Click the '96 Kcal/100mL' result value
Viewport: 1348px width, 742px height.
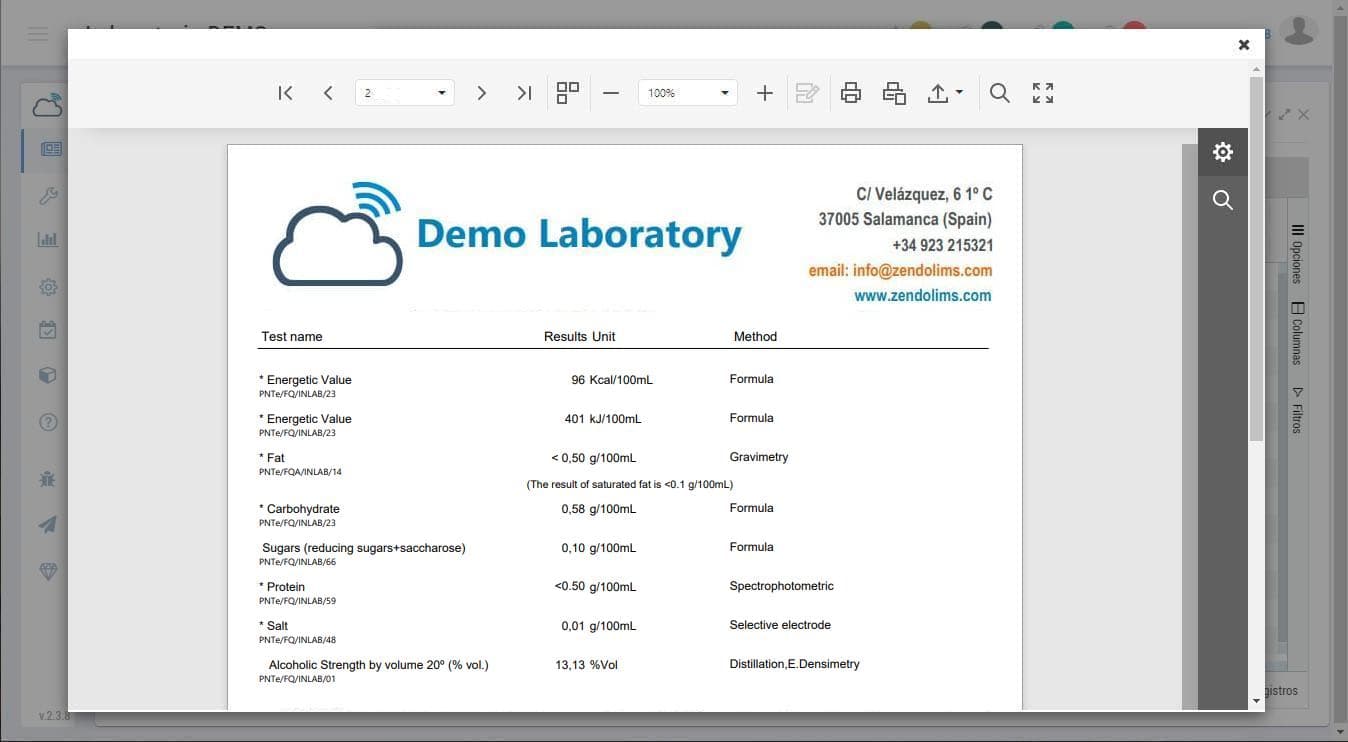click(x=612, y=380)
